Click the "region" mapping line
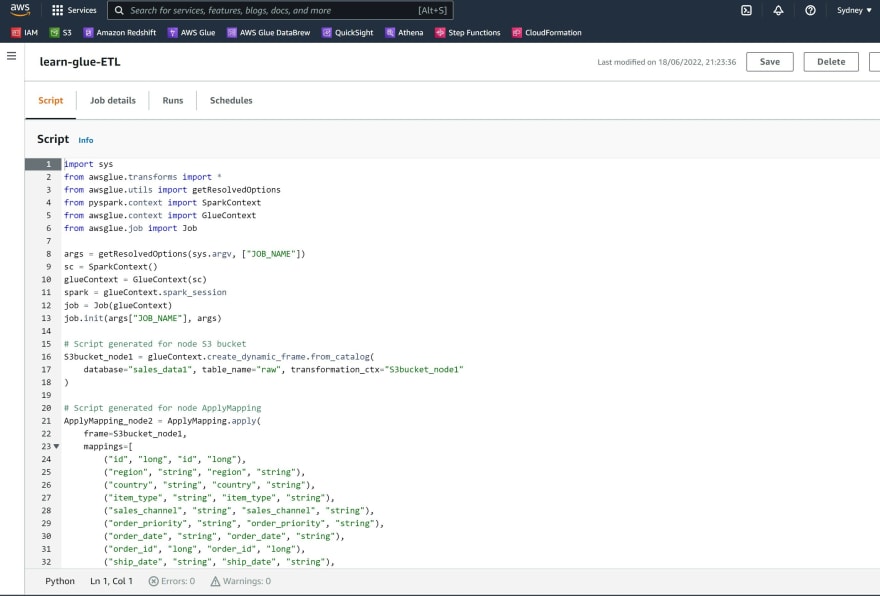The width and height of the screenshot is (880, 596). pos(204,472)
